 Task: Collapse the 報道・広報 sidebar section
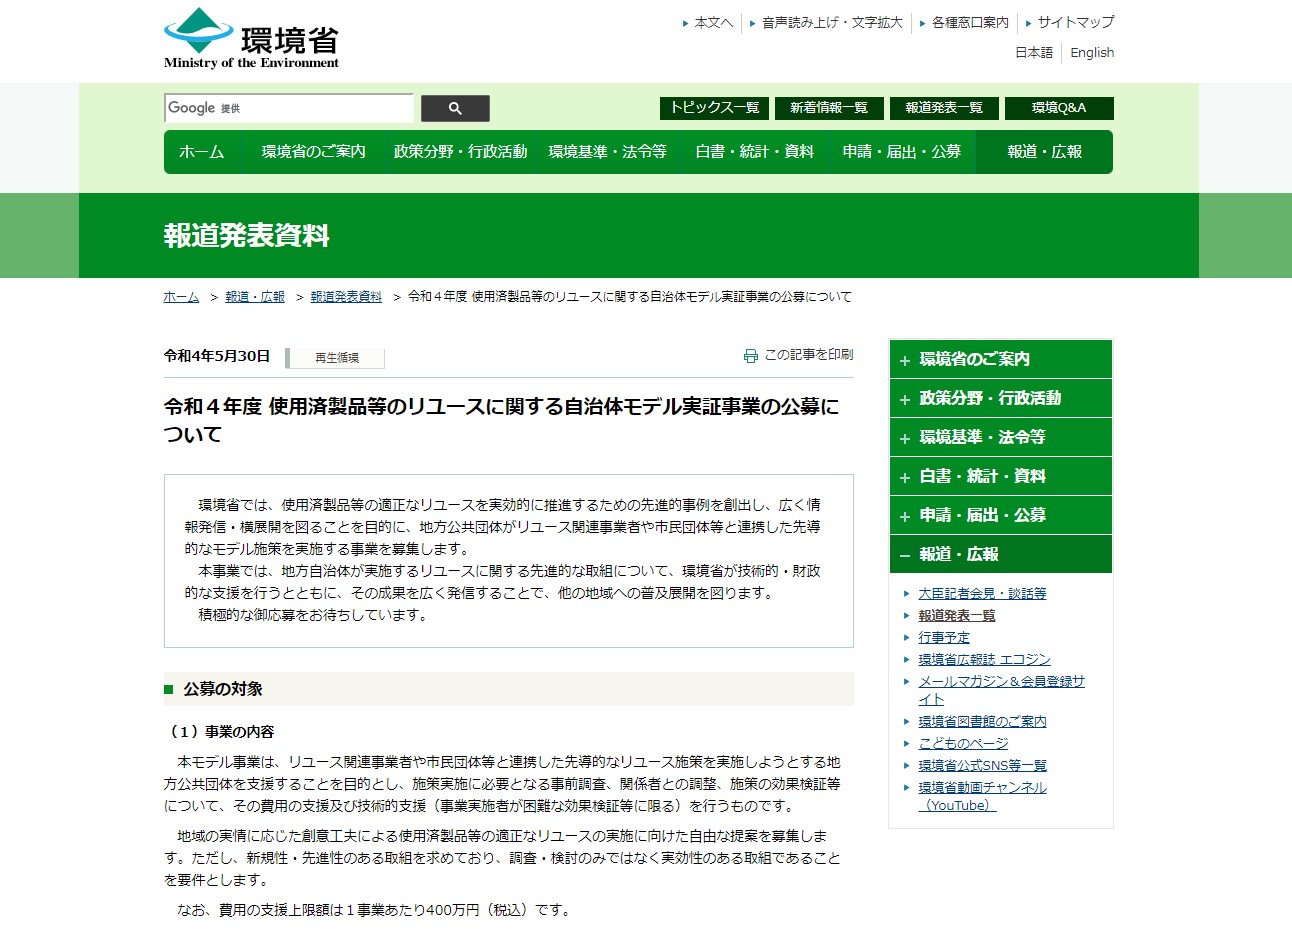904,555
